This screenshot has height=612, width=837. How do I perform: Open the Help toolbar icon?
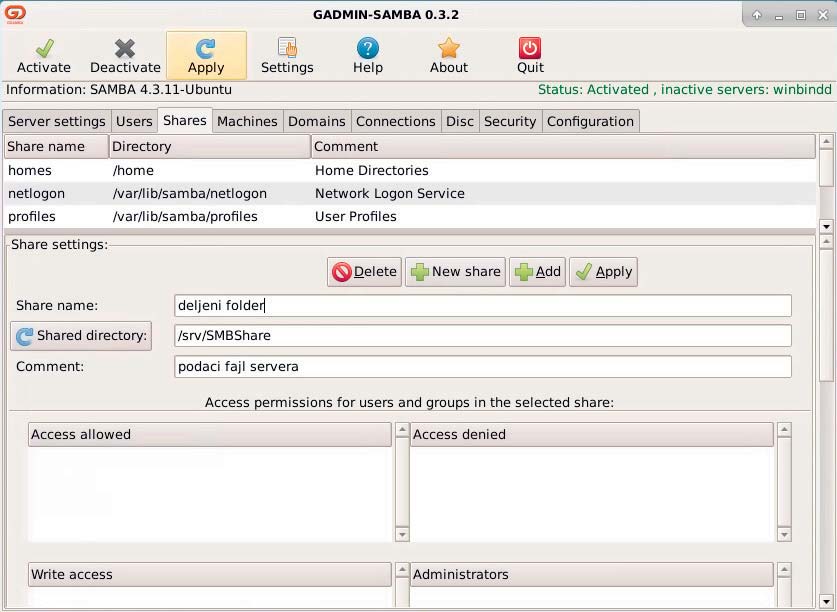(x=368, y=49)
